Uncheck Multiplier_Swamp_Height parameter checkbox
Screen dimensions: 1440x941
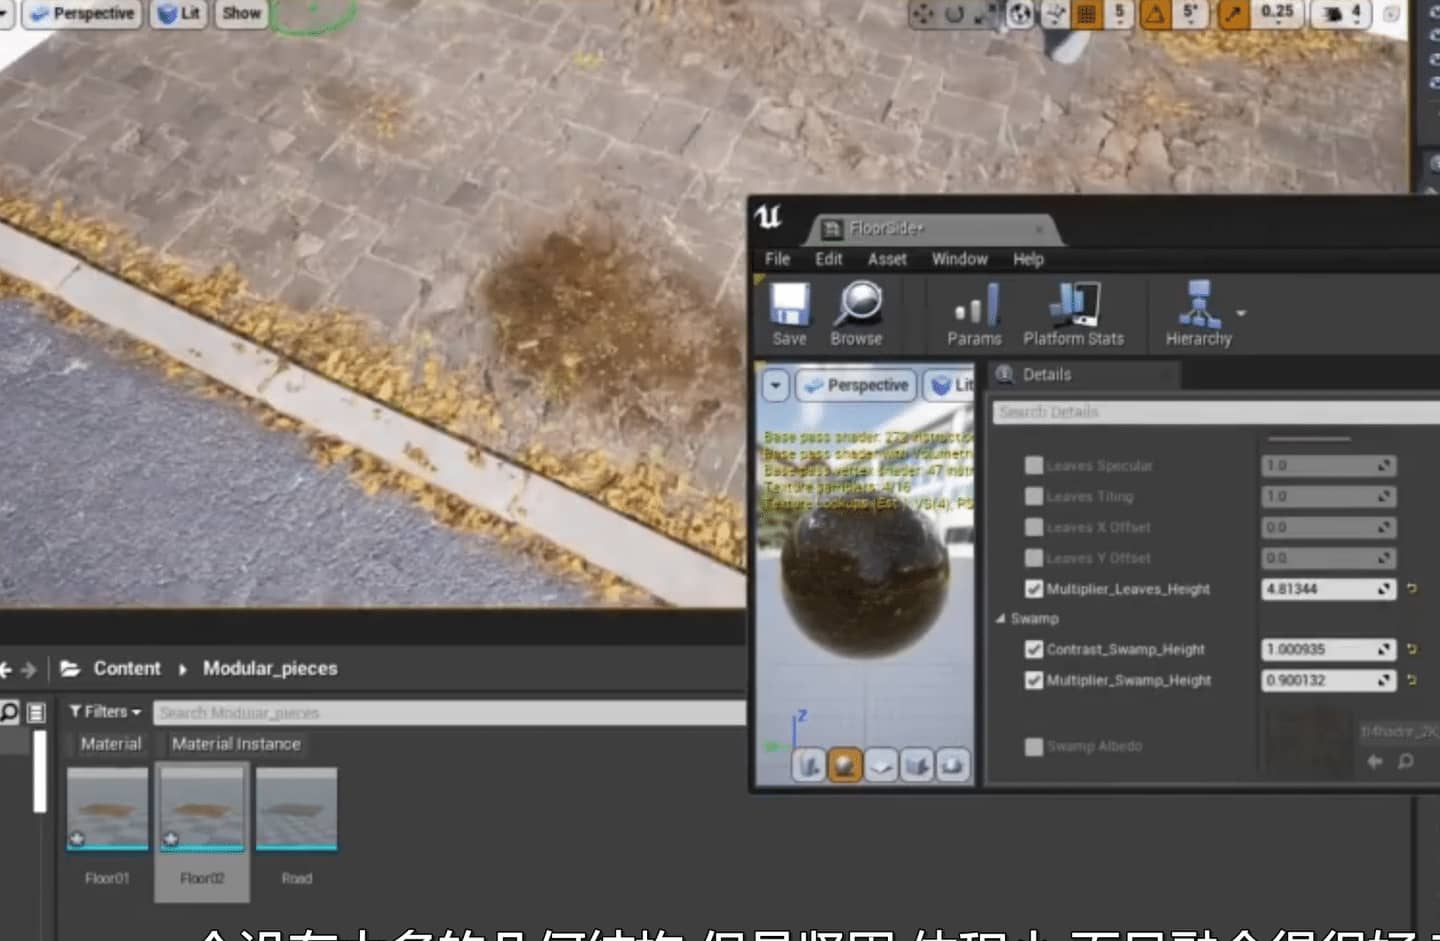pyautogui.click(x=1034, y=681)
